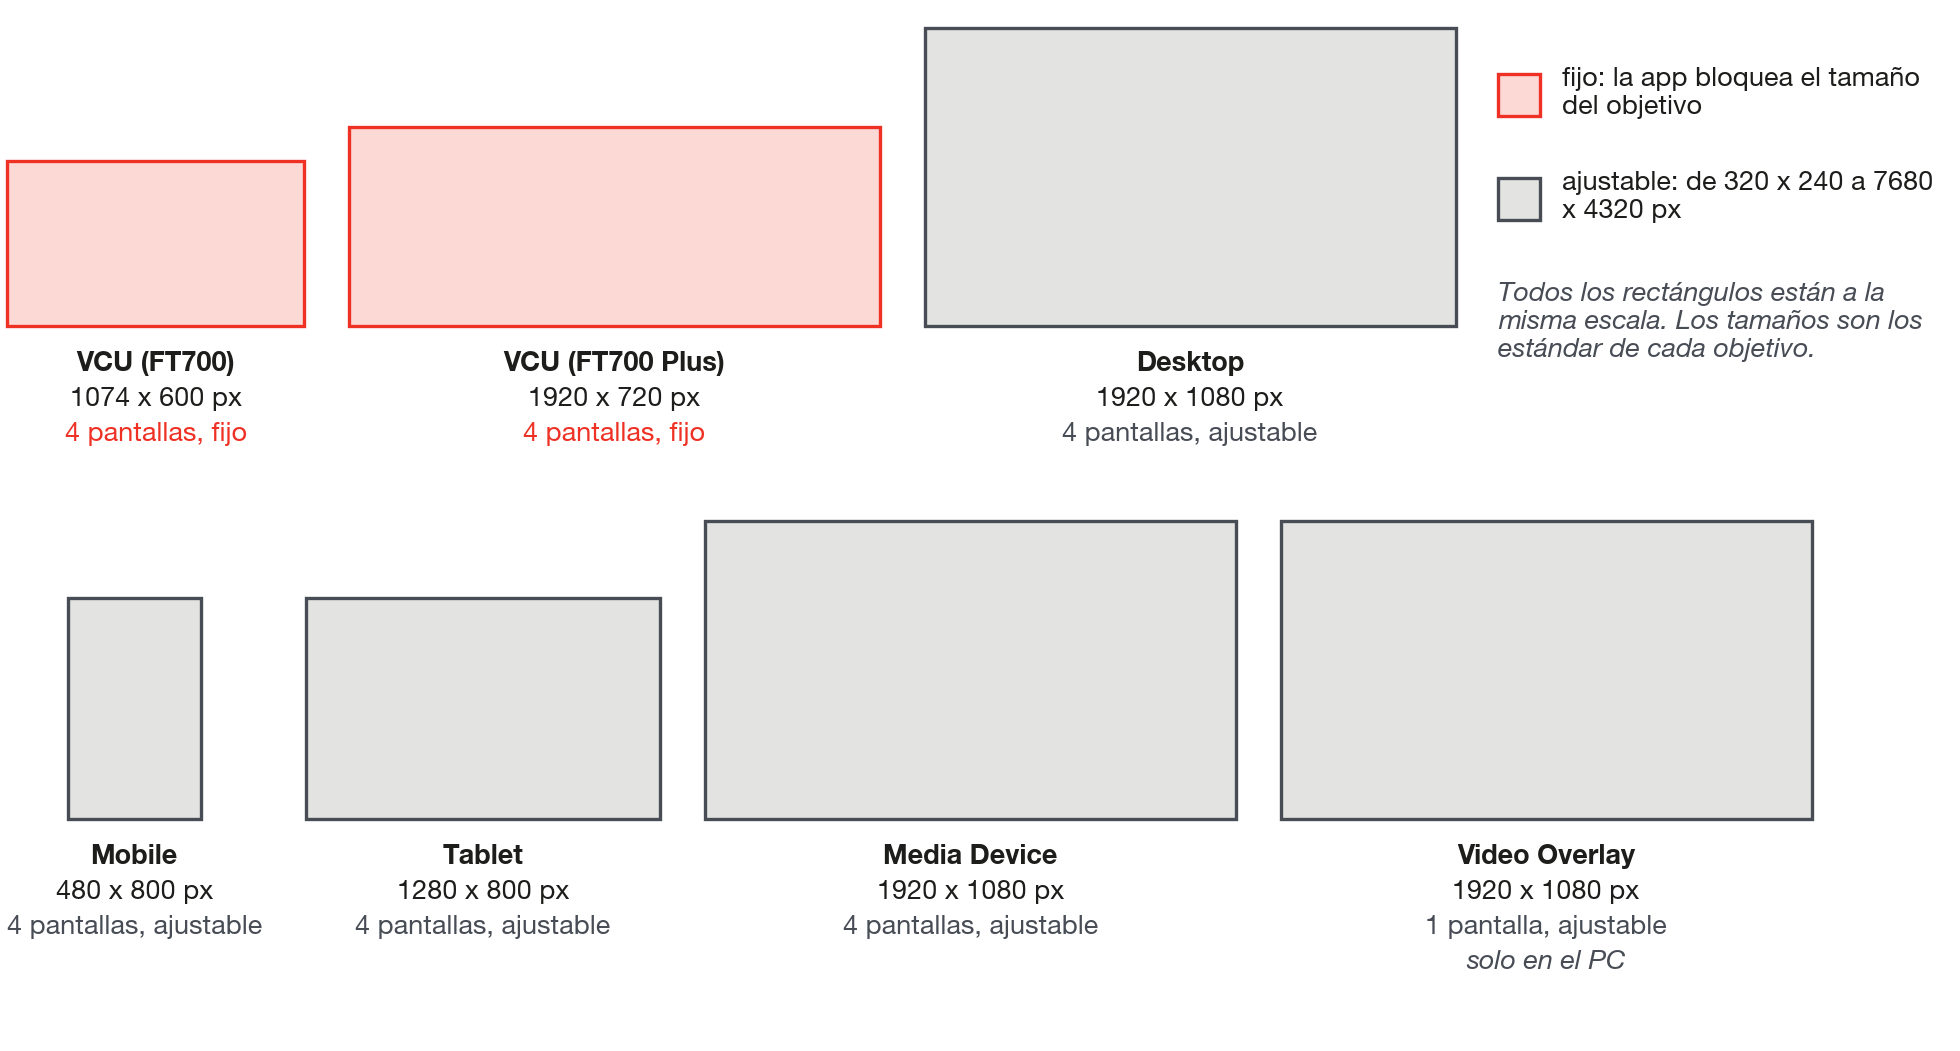Click the 'VCU (FT700 Plus)' title label
Image resolution: width=1960 pixels, height=1051 pixels.
(614, 362)
